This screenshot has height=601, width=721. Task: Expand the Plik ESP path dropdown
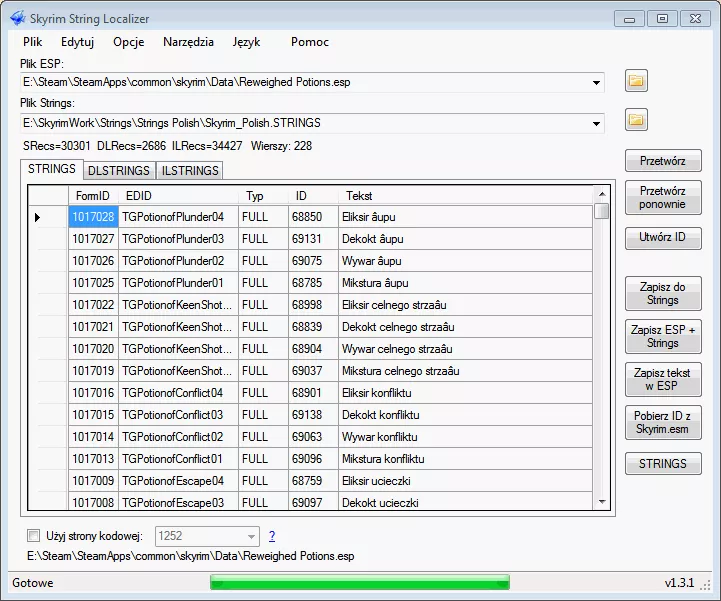pyautogui.click(x=597, y=82)
